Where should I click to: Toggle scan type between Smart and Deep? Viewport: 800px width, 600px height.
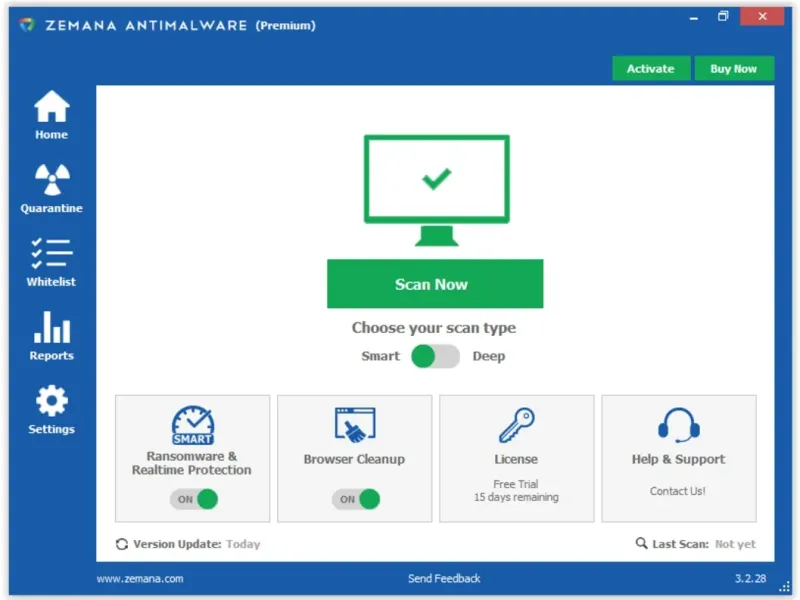[x=435, y=356]
